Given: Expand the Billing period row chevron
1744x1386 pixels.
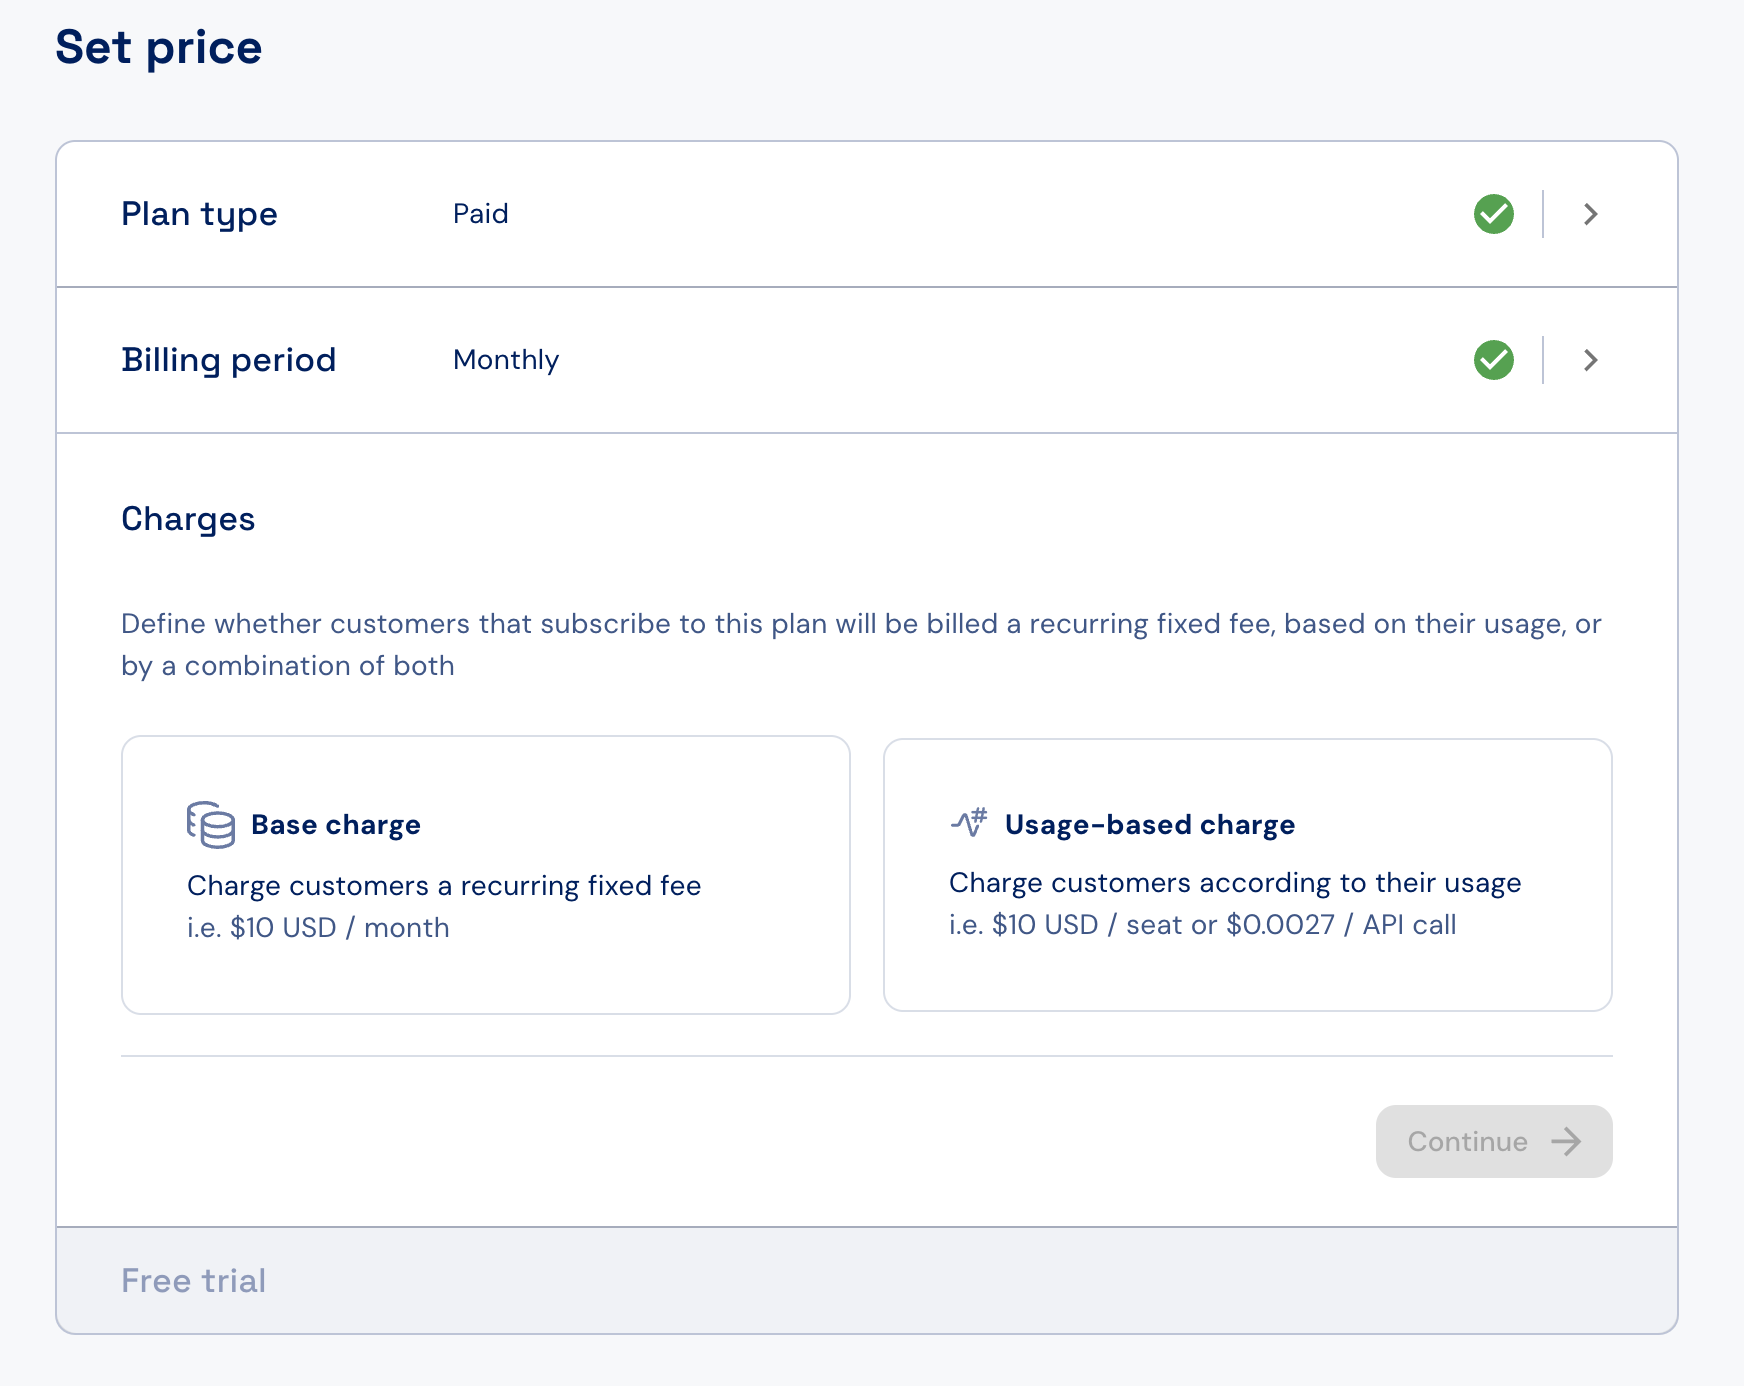Looking at the screenshot, I should [1590, 360].
